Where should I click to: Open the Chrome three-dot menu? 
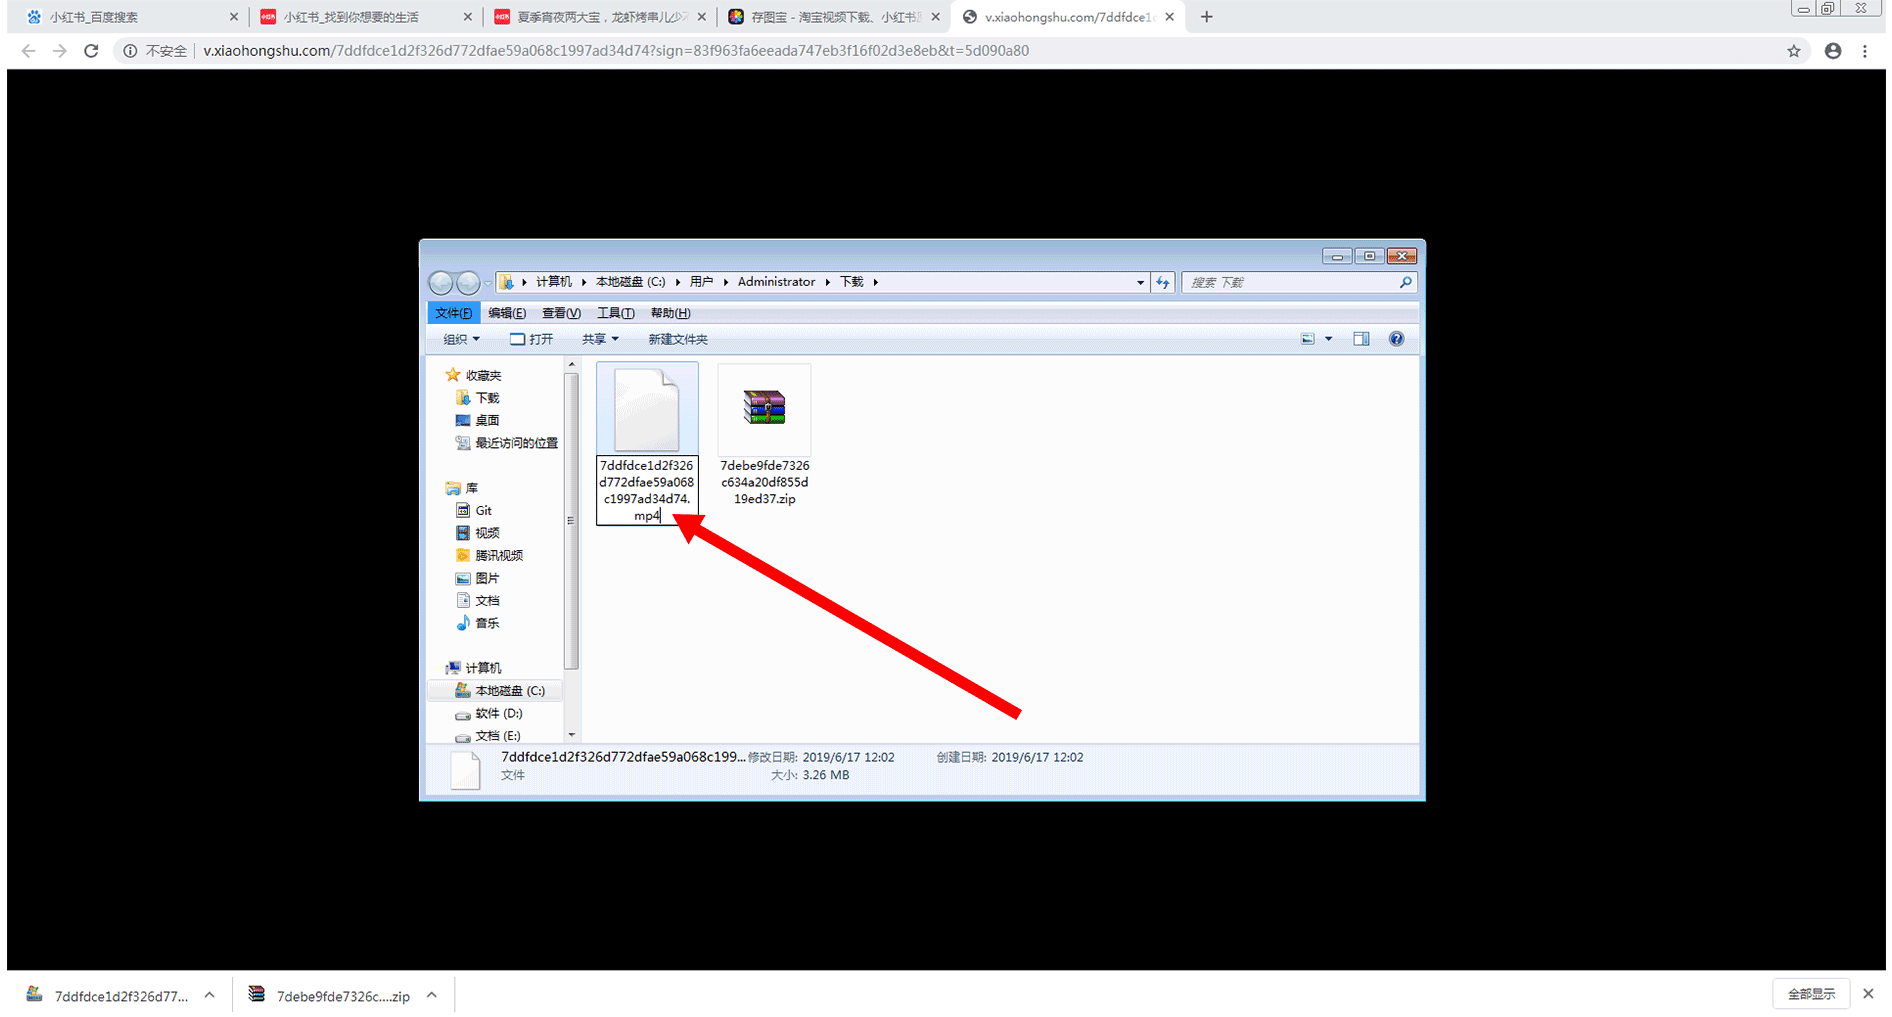click(1865, 51)
